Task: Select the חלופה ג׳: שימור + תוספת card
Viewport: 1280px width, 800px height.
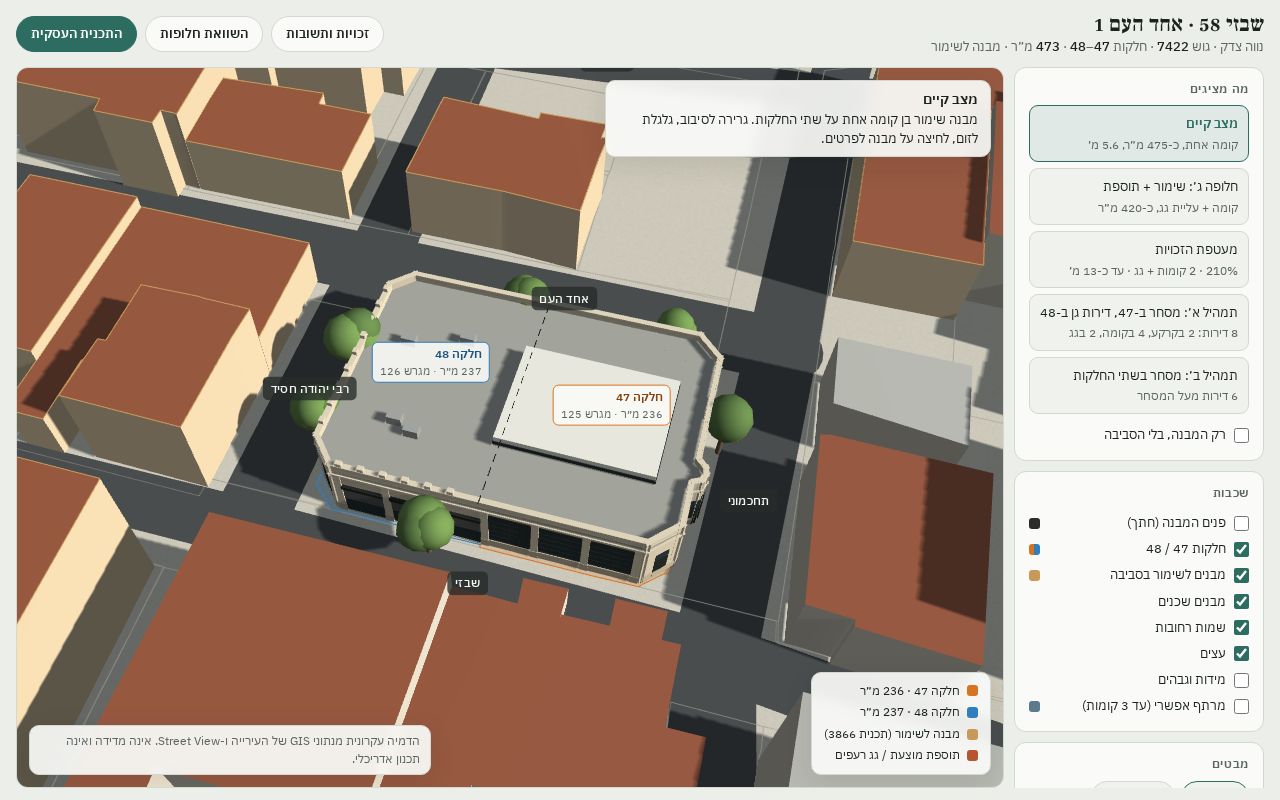Action: click(x=1139, y=197)
